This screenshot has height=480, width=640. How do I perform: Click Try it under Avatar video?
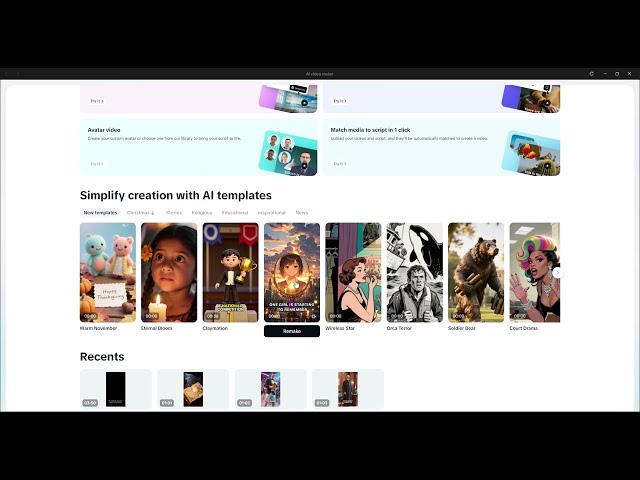coord(97,164)
